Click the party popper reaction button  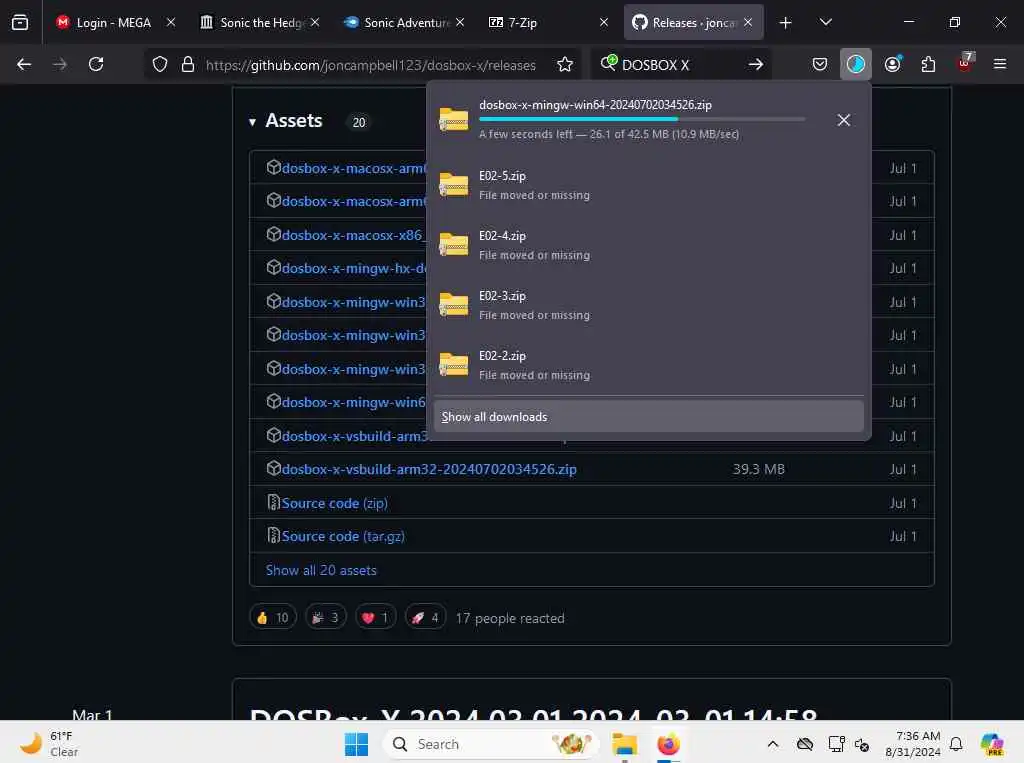point(325,617)
